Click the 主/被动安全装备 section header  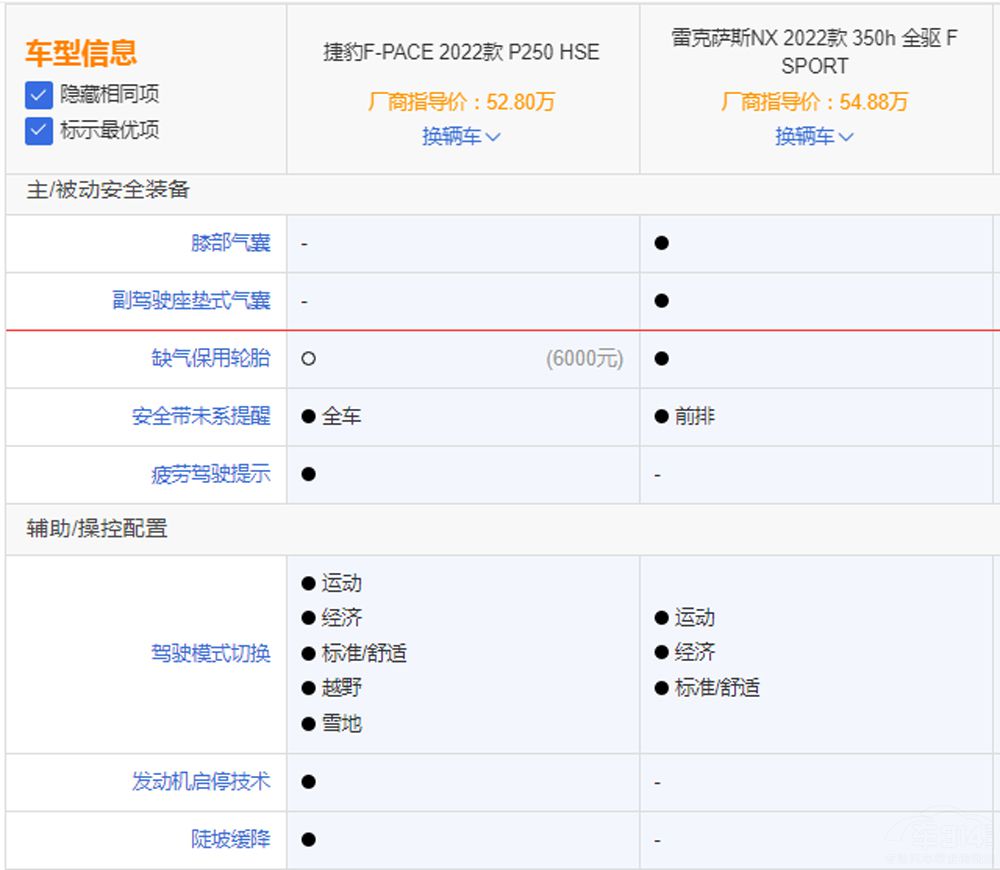click(x=108, y=190)
